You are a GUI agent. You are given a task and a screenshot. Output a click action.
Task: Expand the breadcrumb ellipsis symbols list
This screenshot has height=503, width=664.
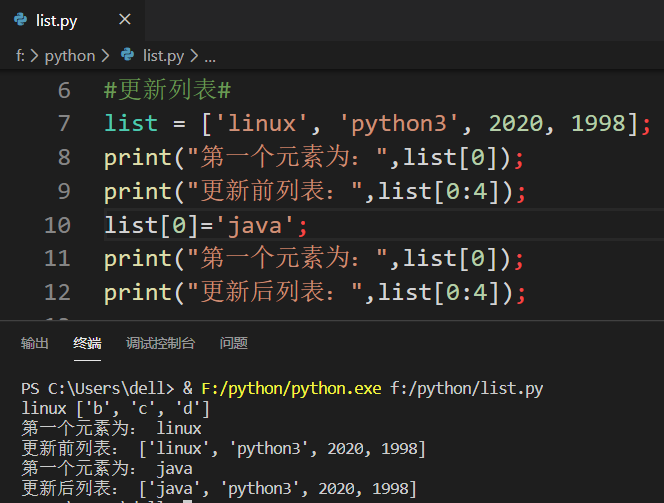pyautogui.click(x=210, y=57)
